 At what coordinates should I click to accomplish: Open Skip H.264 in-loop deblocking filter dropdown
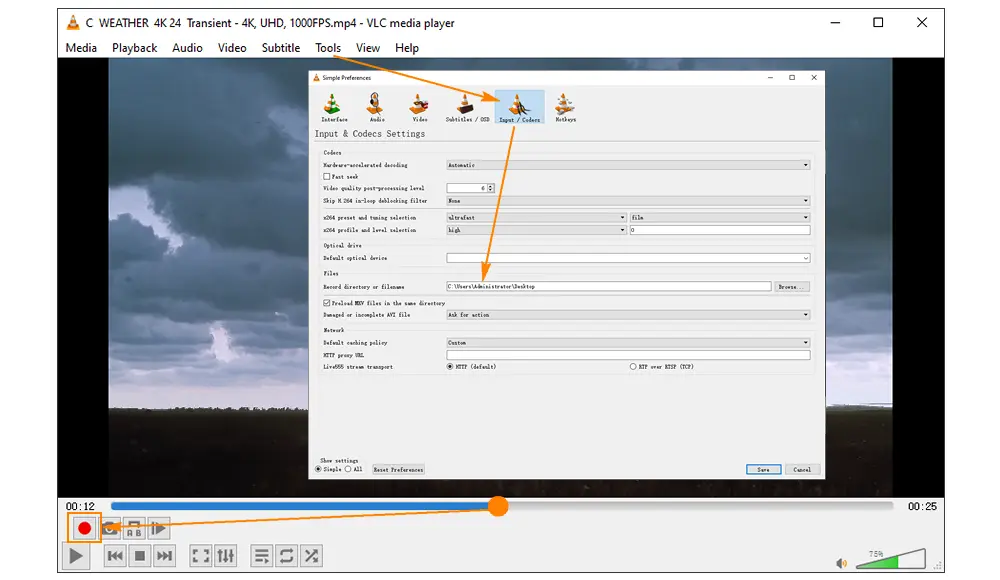pyautogui.click(x=628, y=201)
